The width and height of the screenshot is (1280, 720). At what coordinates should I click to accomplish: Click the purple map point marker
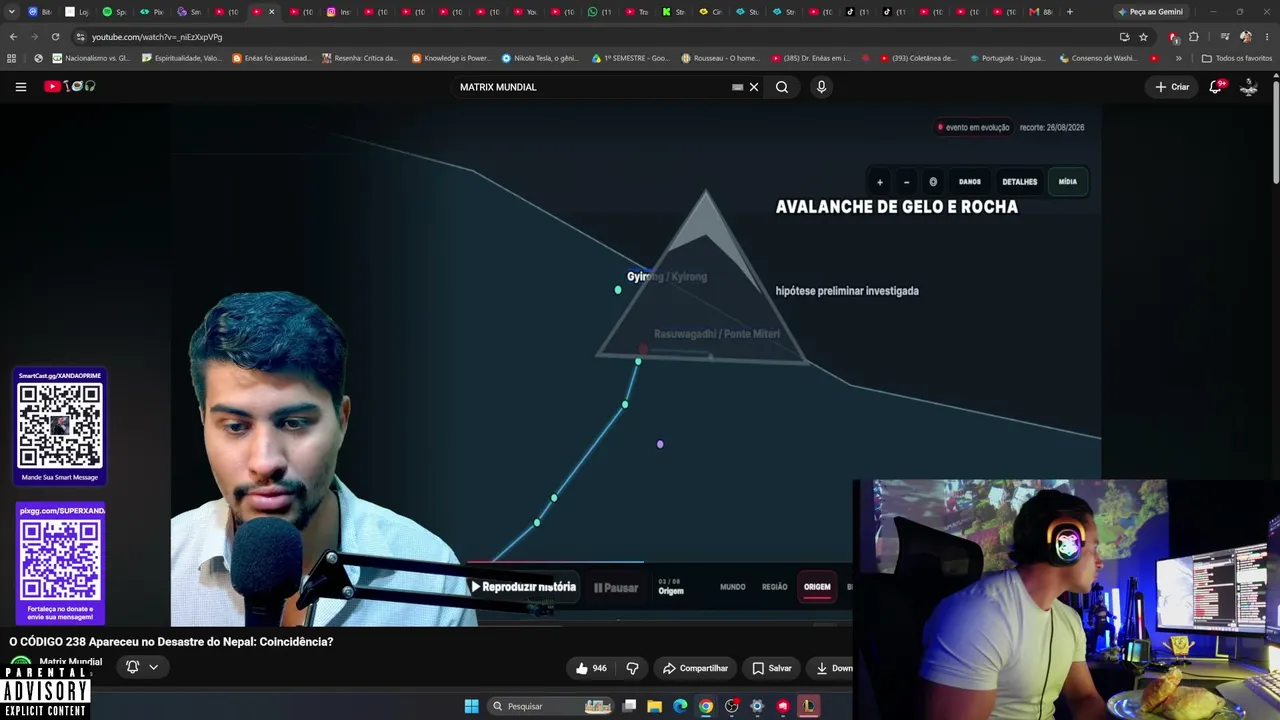pos(660,444)
